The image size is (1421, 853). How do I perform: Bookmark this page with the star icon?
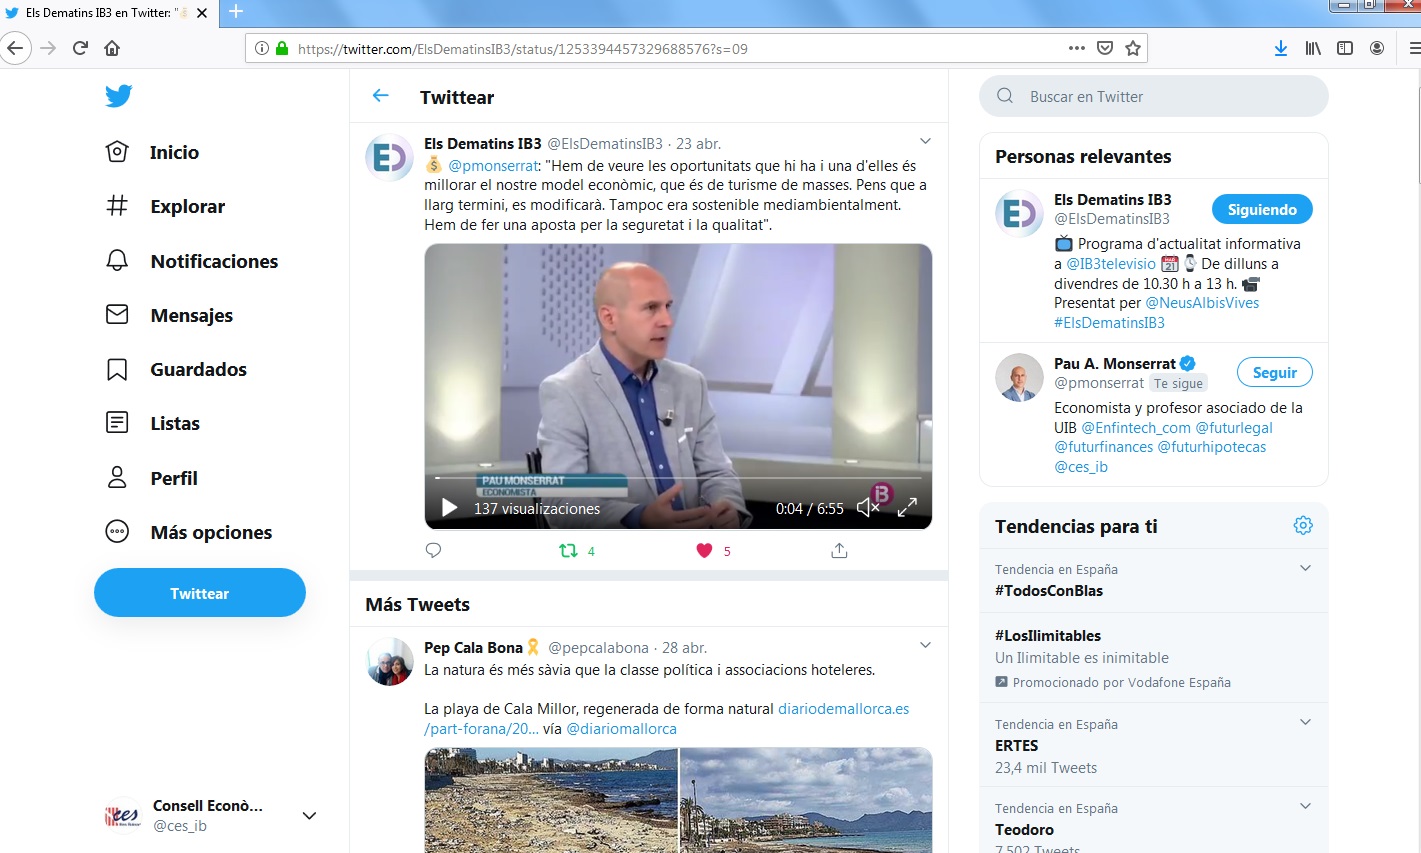click(1133, 48)
